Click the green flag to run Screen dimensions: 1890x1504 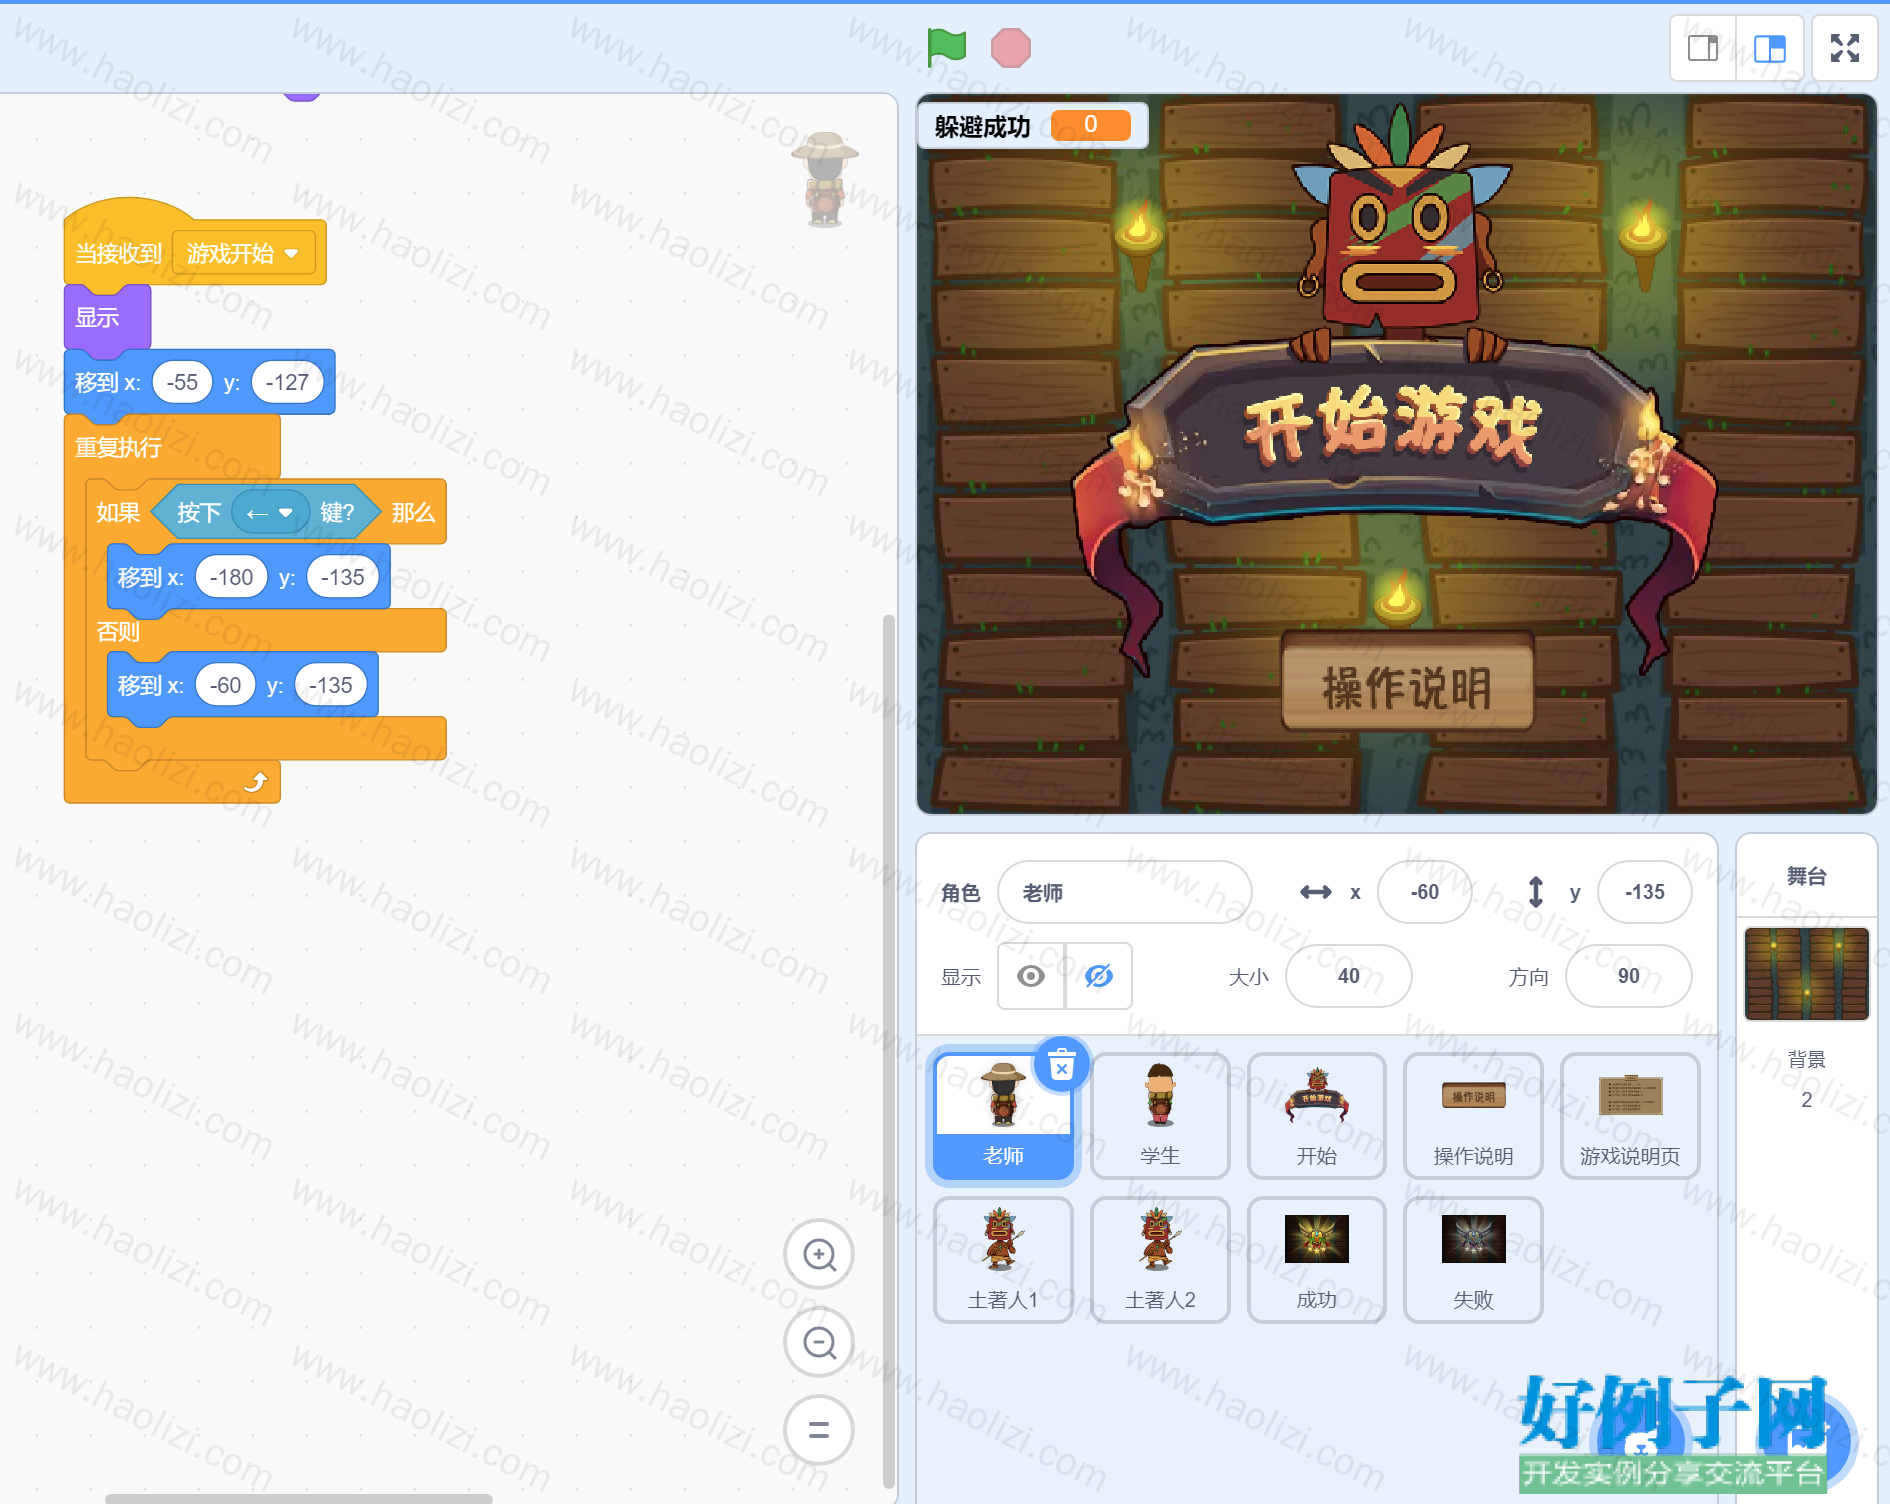click(x=946, y=47)
